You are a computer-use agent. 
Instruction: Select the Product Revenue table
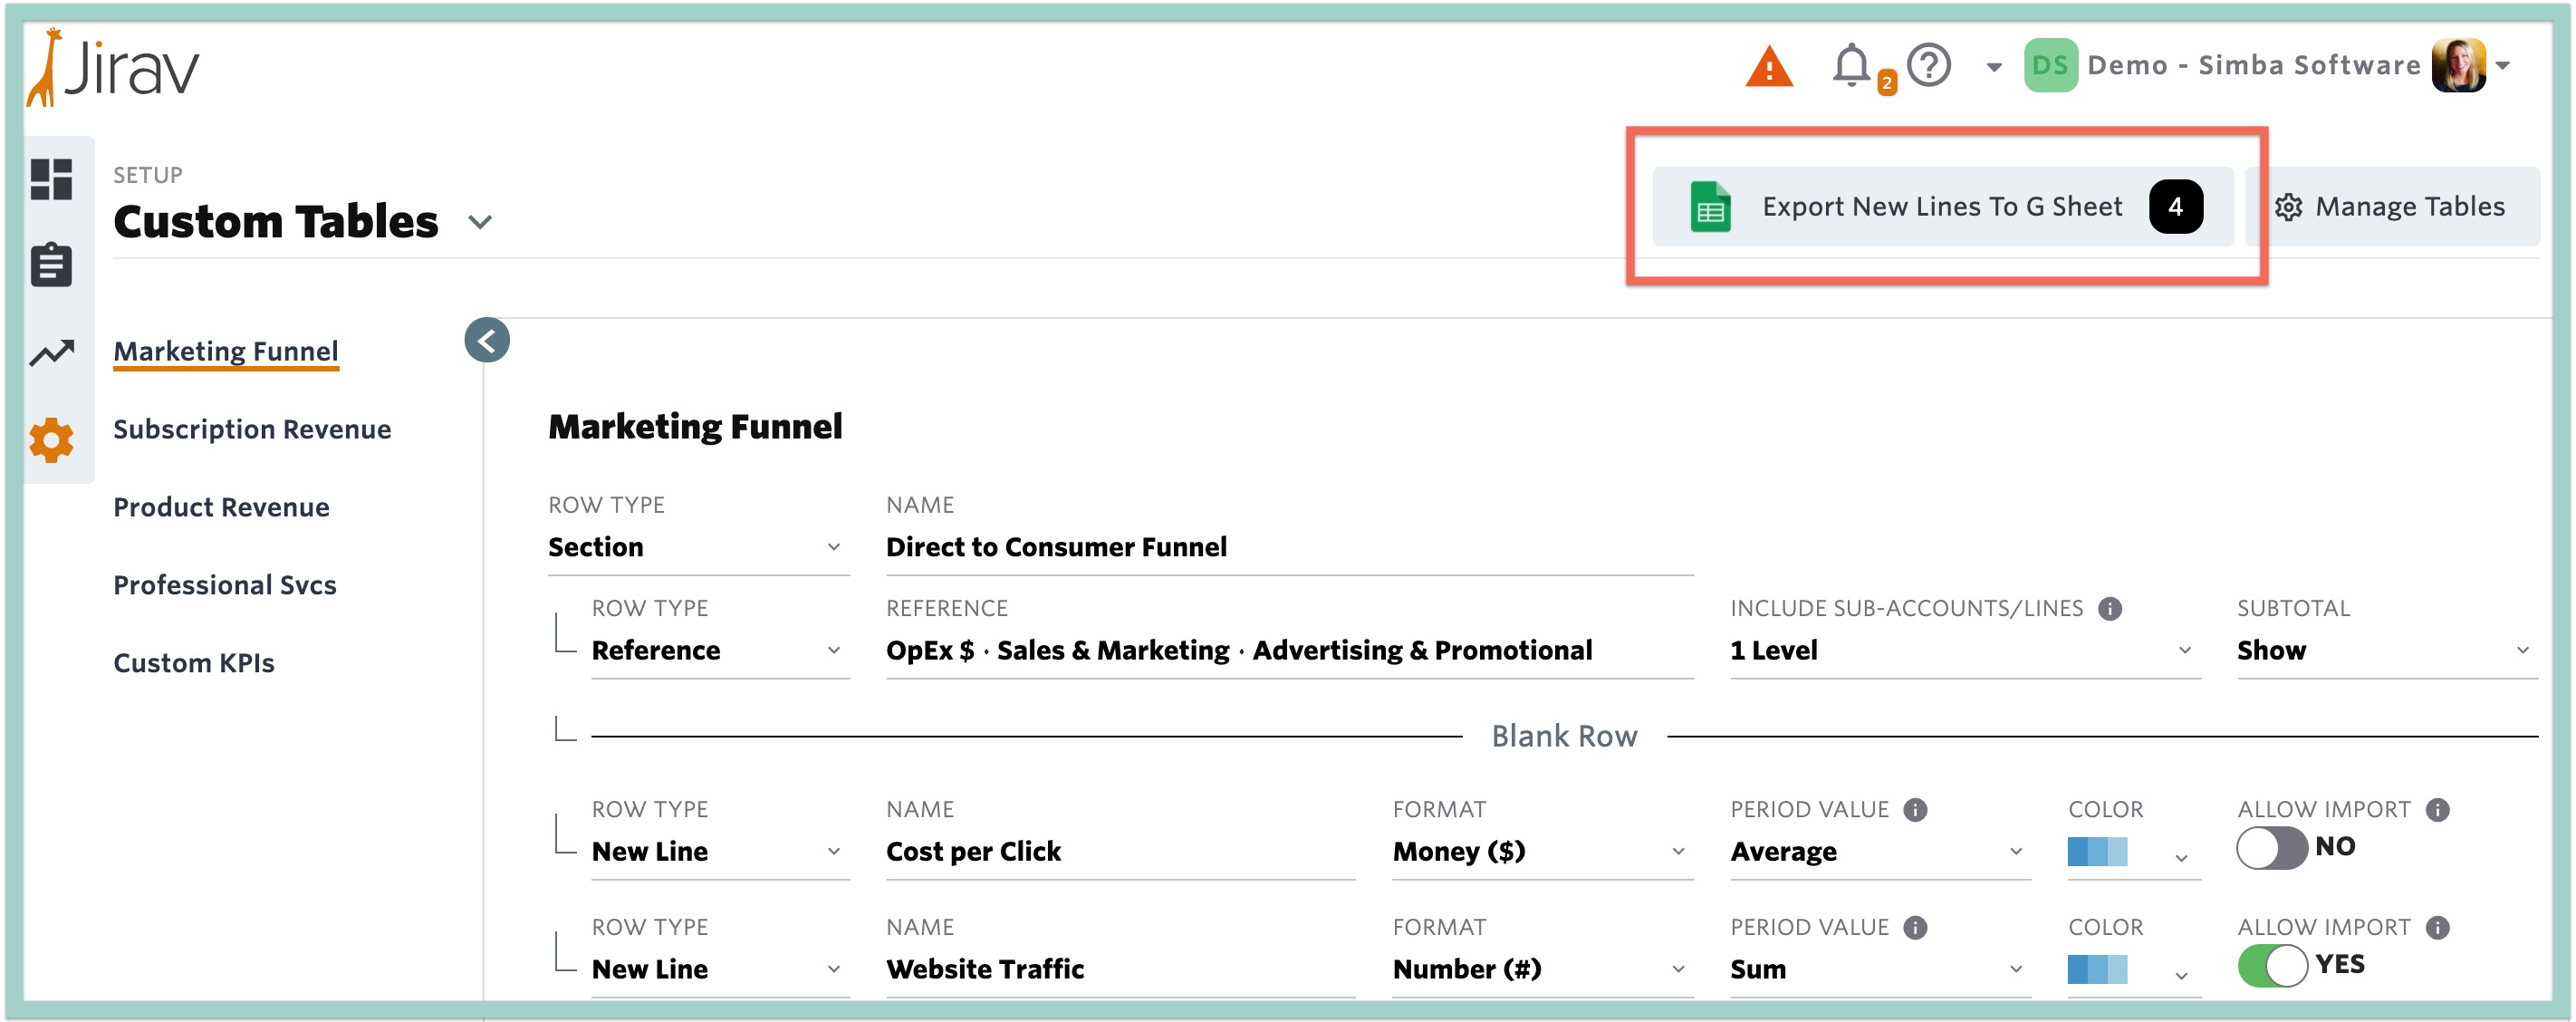point(221,507)
